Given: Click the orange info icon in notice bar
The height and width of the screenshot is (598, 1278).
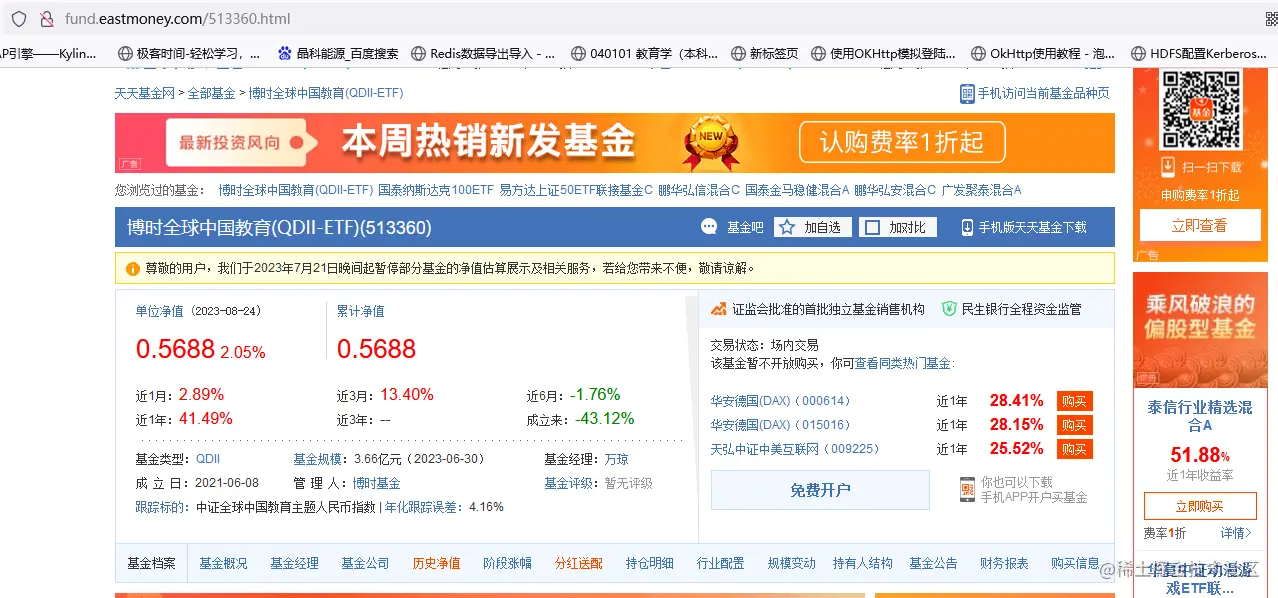Looking at the screenshot, I should click(133, 268).
